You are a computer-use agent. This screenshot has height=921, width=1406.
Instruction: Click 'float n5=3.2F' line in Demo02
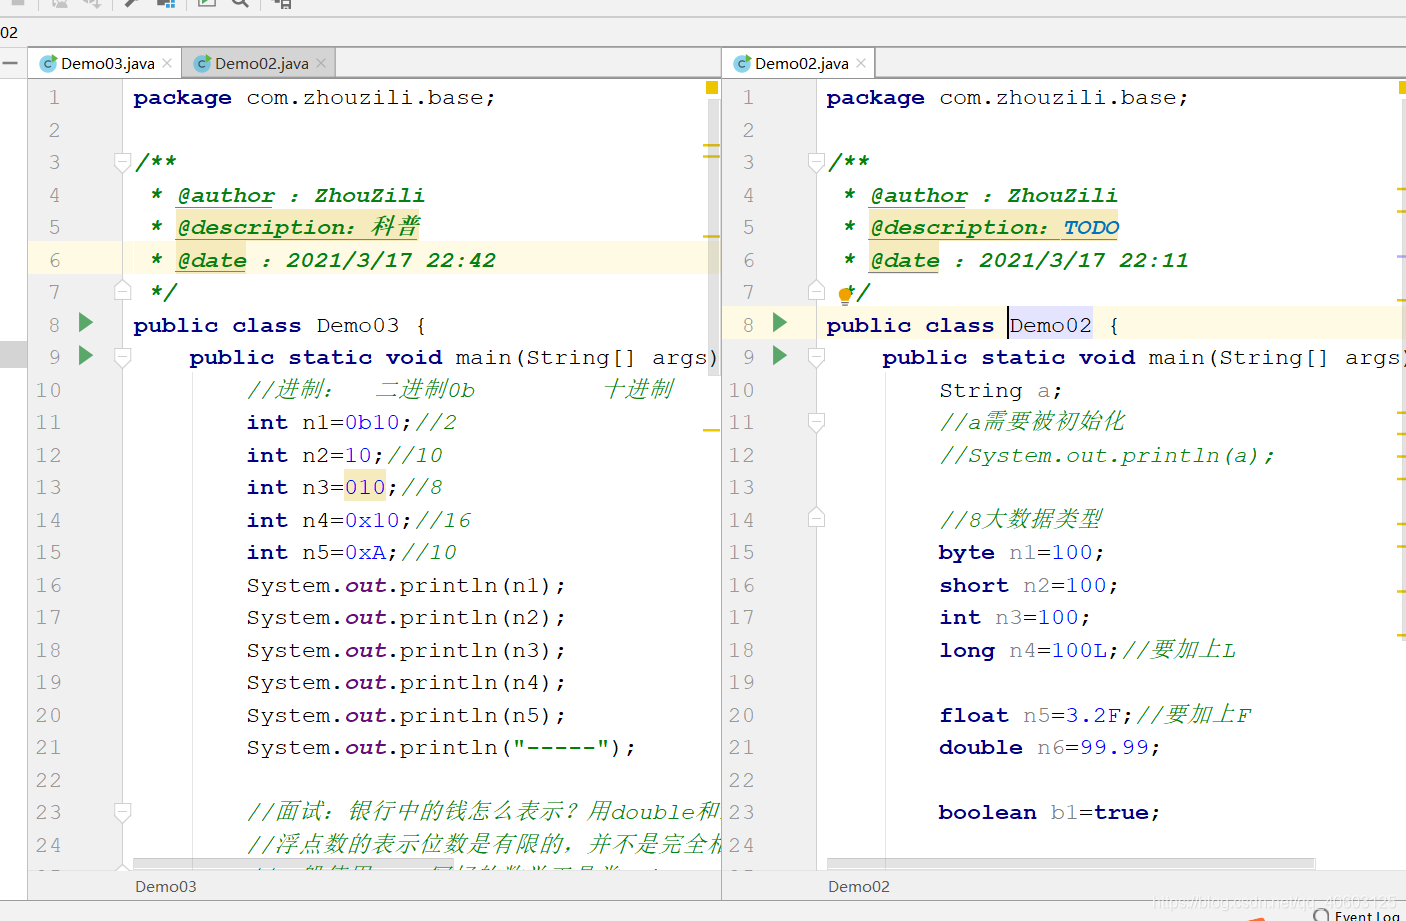click(x=1096, y=715)
